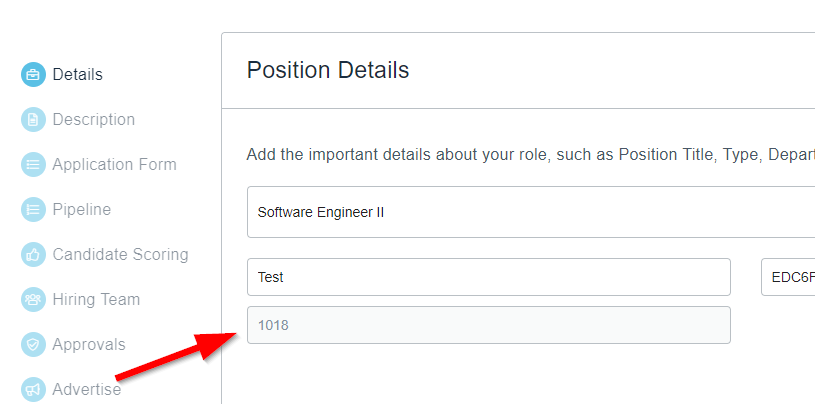Click the greyed-out 1018 field

[489, 325]
